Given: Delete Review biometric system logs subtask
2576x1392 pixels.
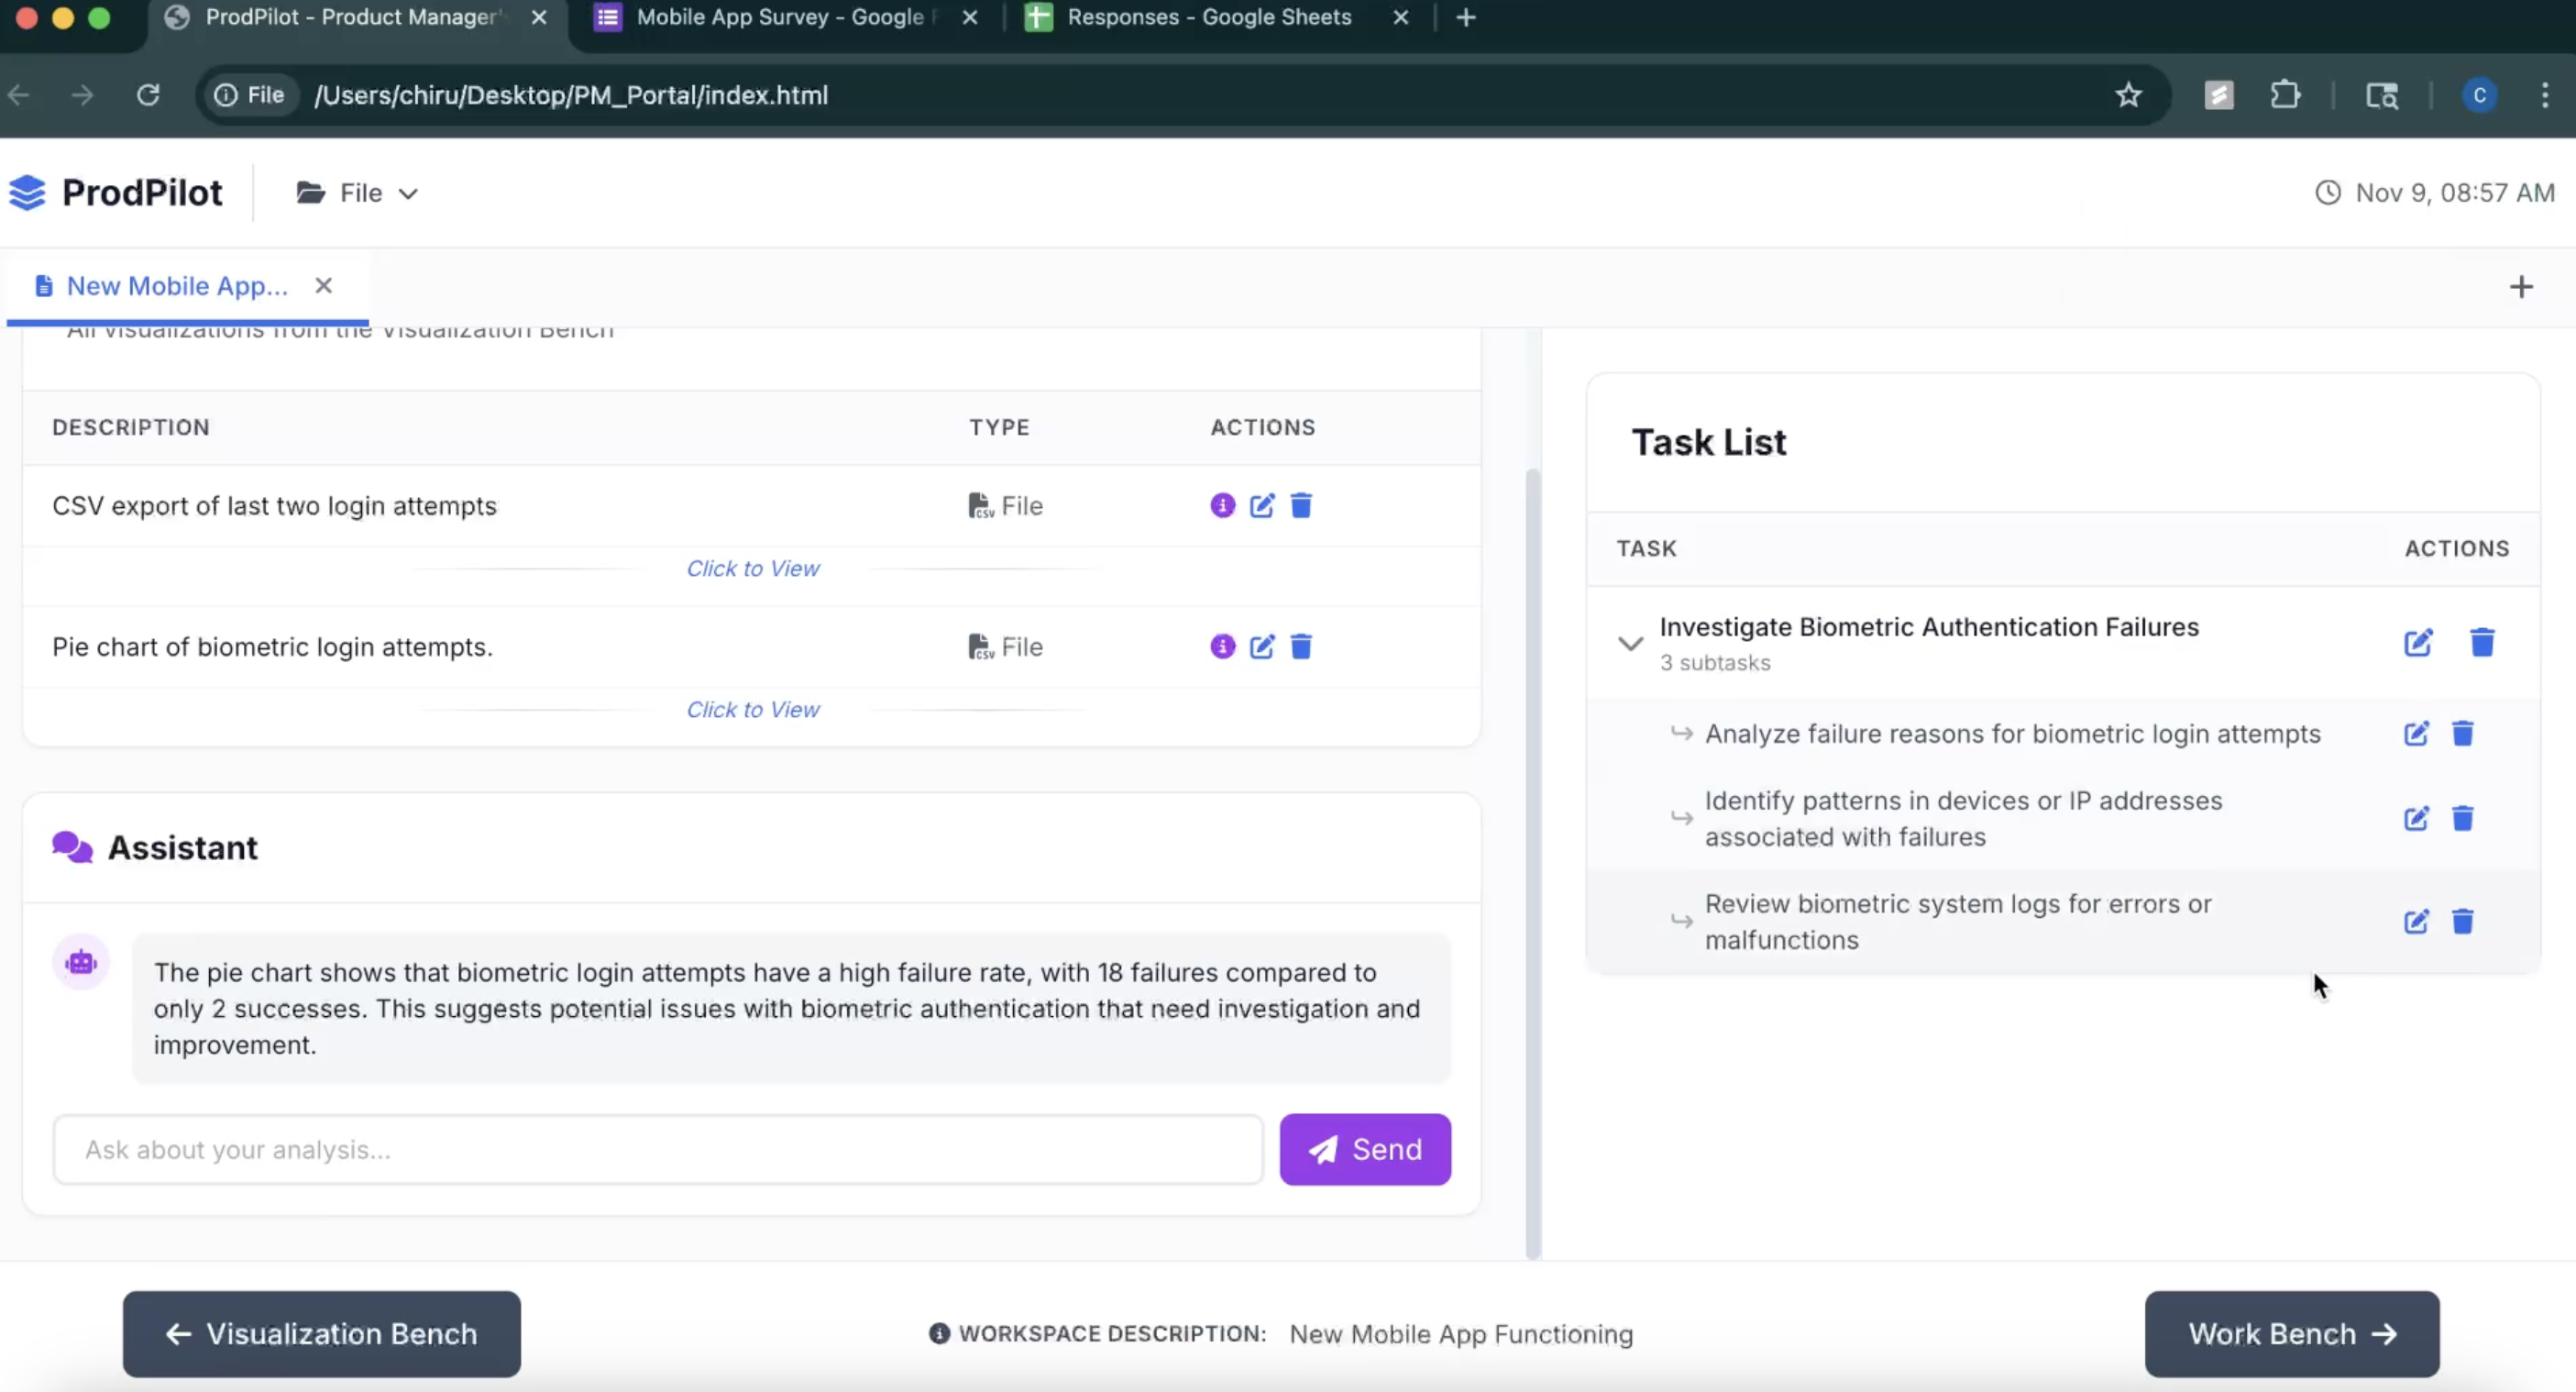Looking at the screenshot, I should coord(2462,922).
